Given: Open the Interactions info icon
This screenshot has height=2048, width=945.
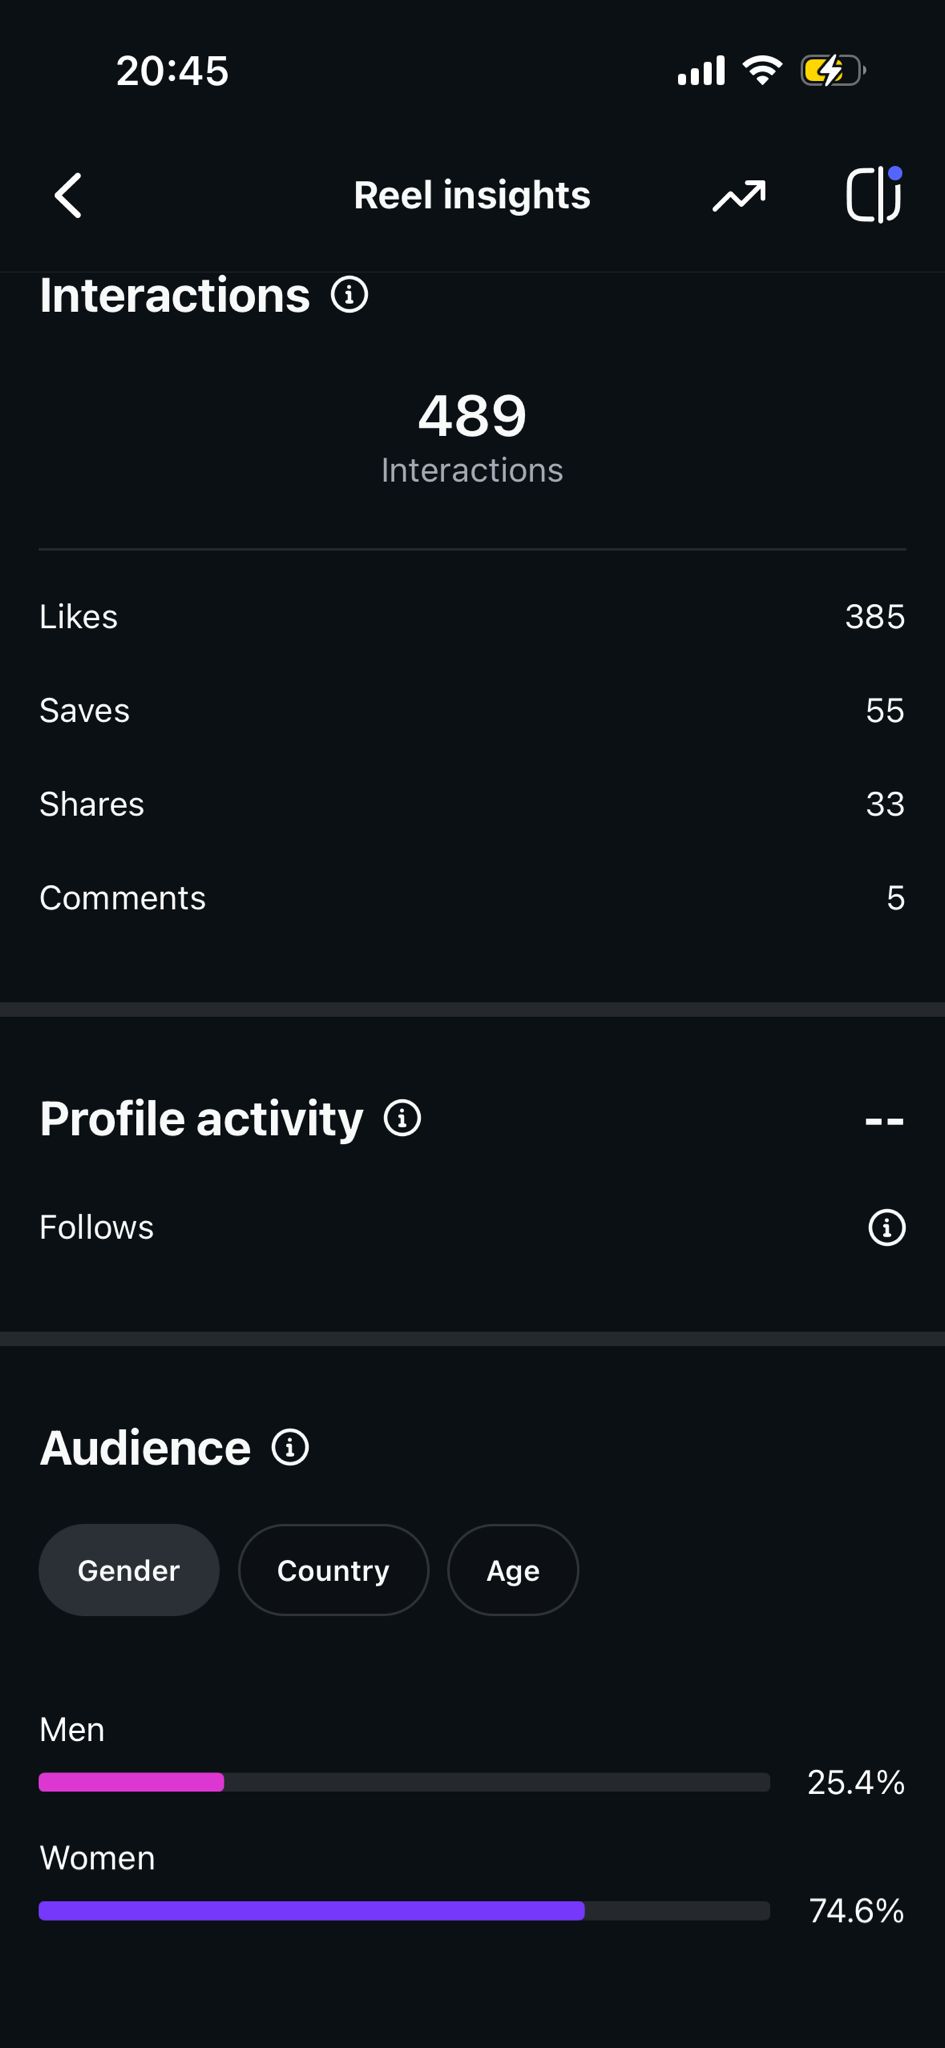Looking at the screenshot, I should point(349,295).
